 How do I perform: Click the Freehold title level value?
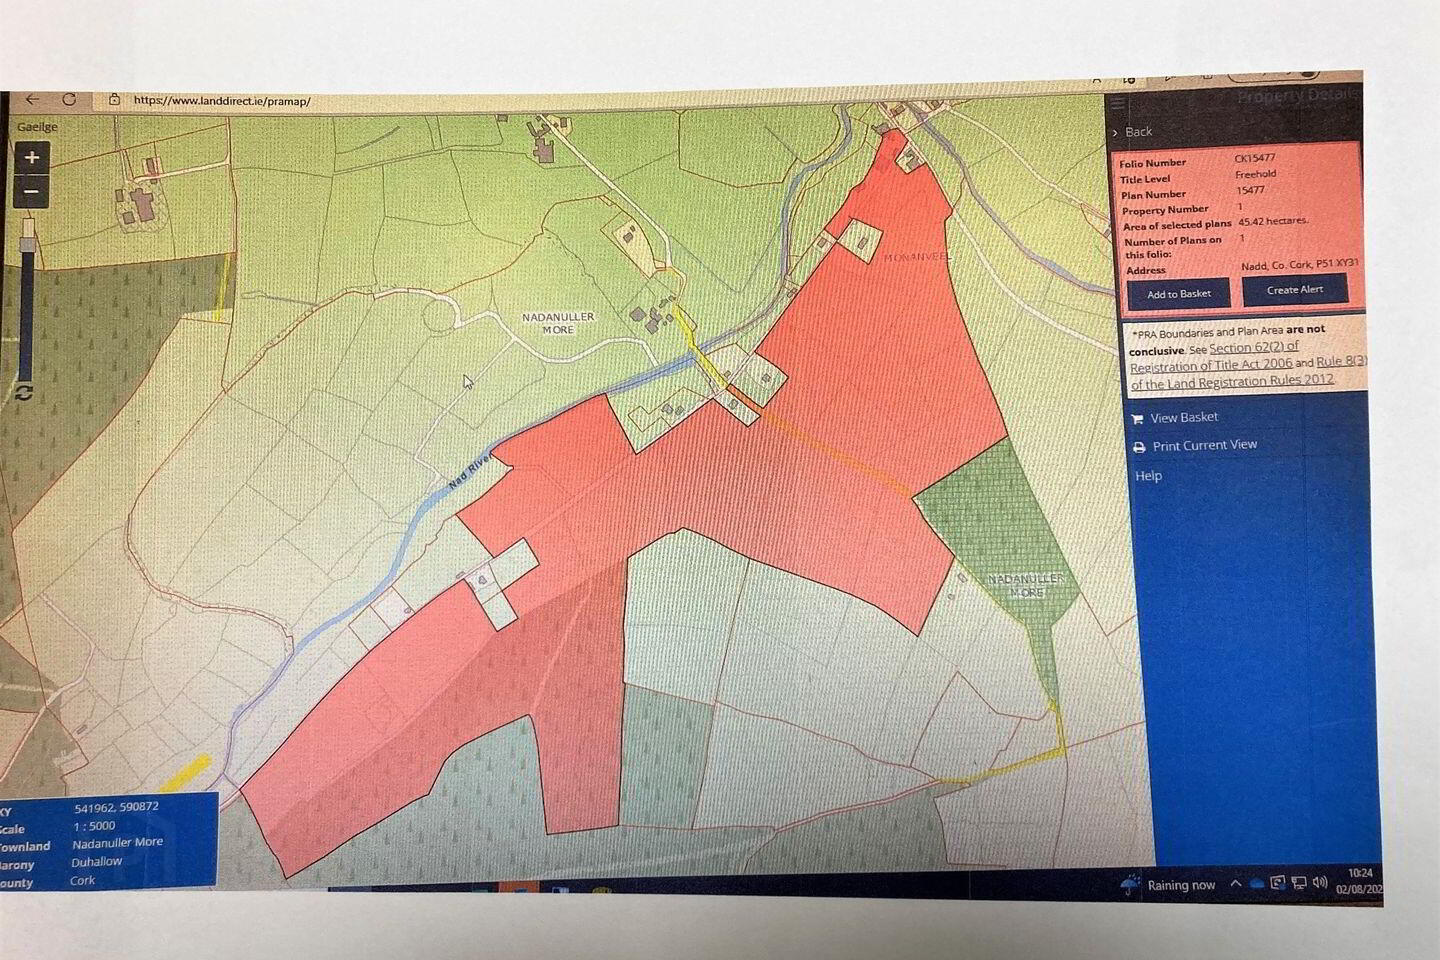(x=1256, y=174)
